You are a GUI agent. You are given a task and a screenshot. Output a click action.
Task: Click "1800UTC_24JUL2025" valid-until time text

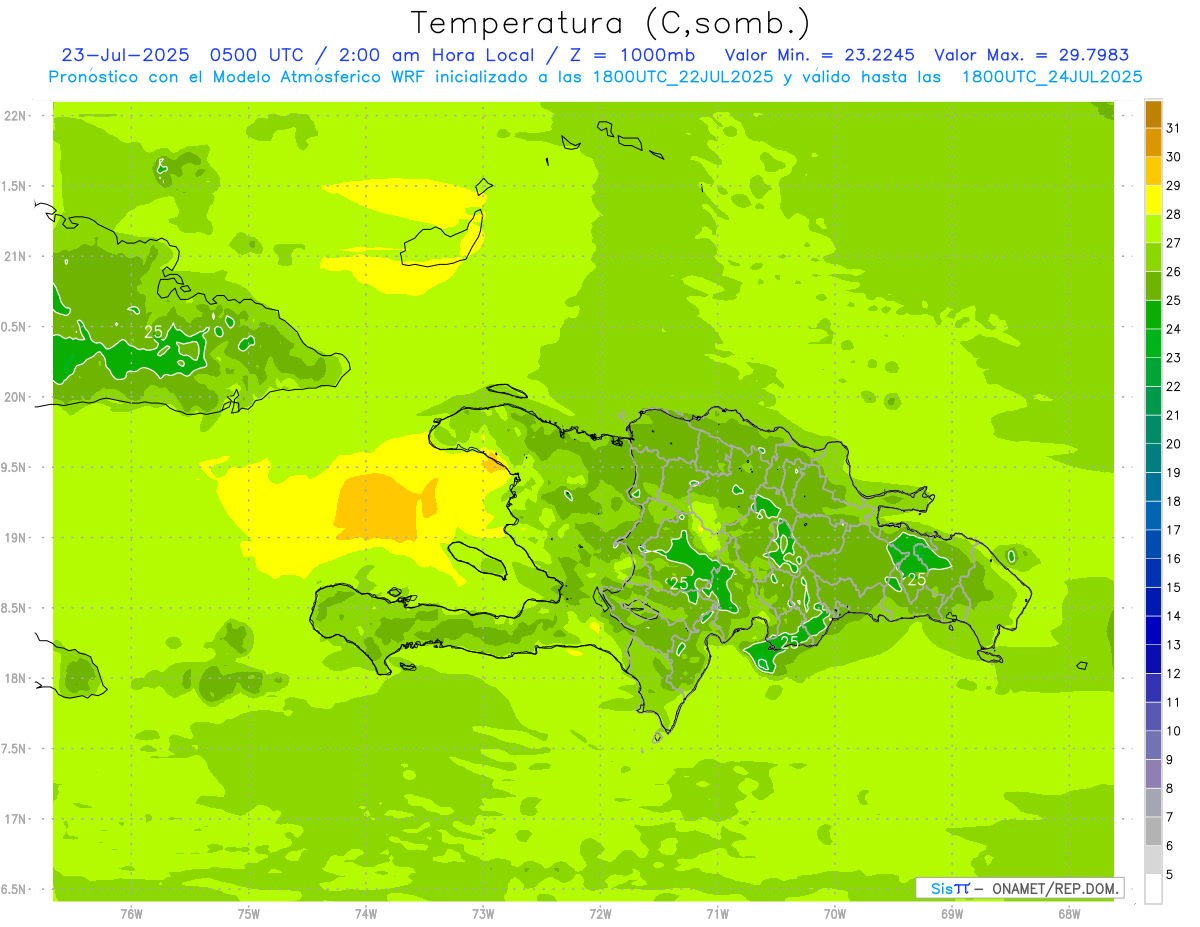click(x=1052, y=77)
